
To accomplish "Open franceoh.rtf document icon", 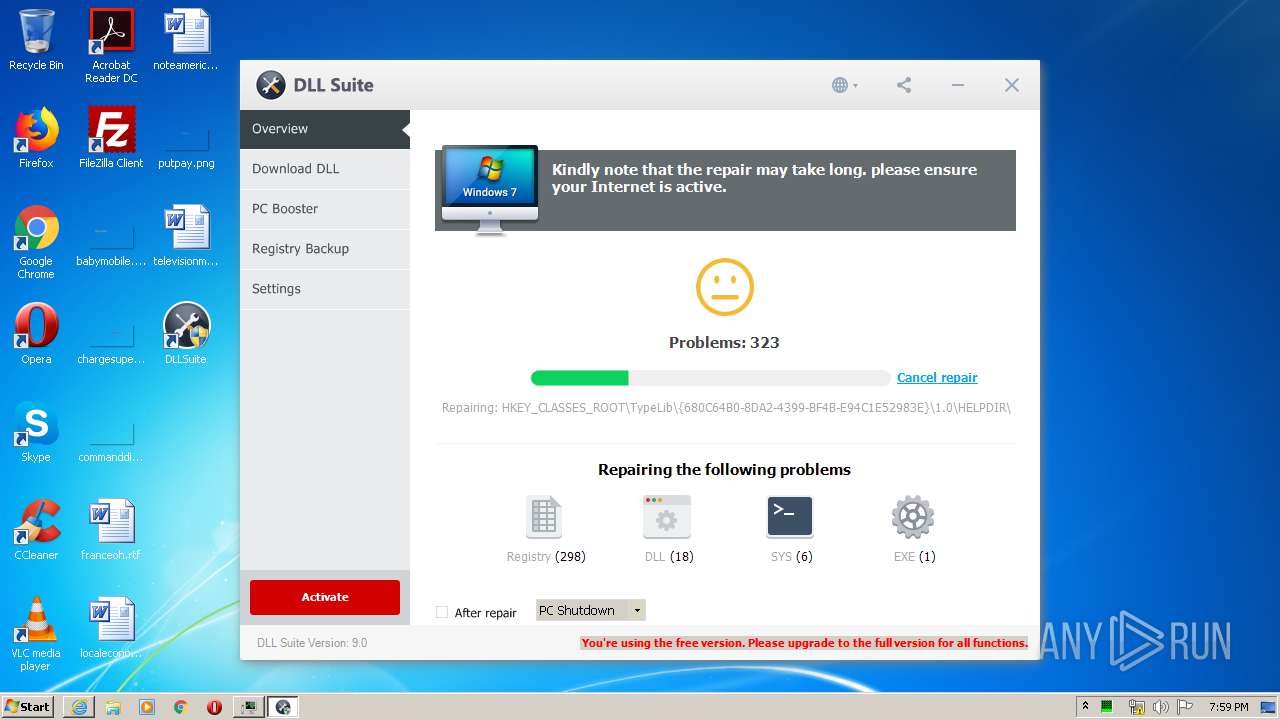I will coord(111,530).
